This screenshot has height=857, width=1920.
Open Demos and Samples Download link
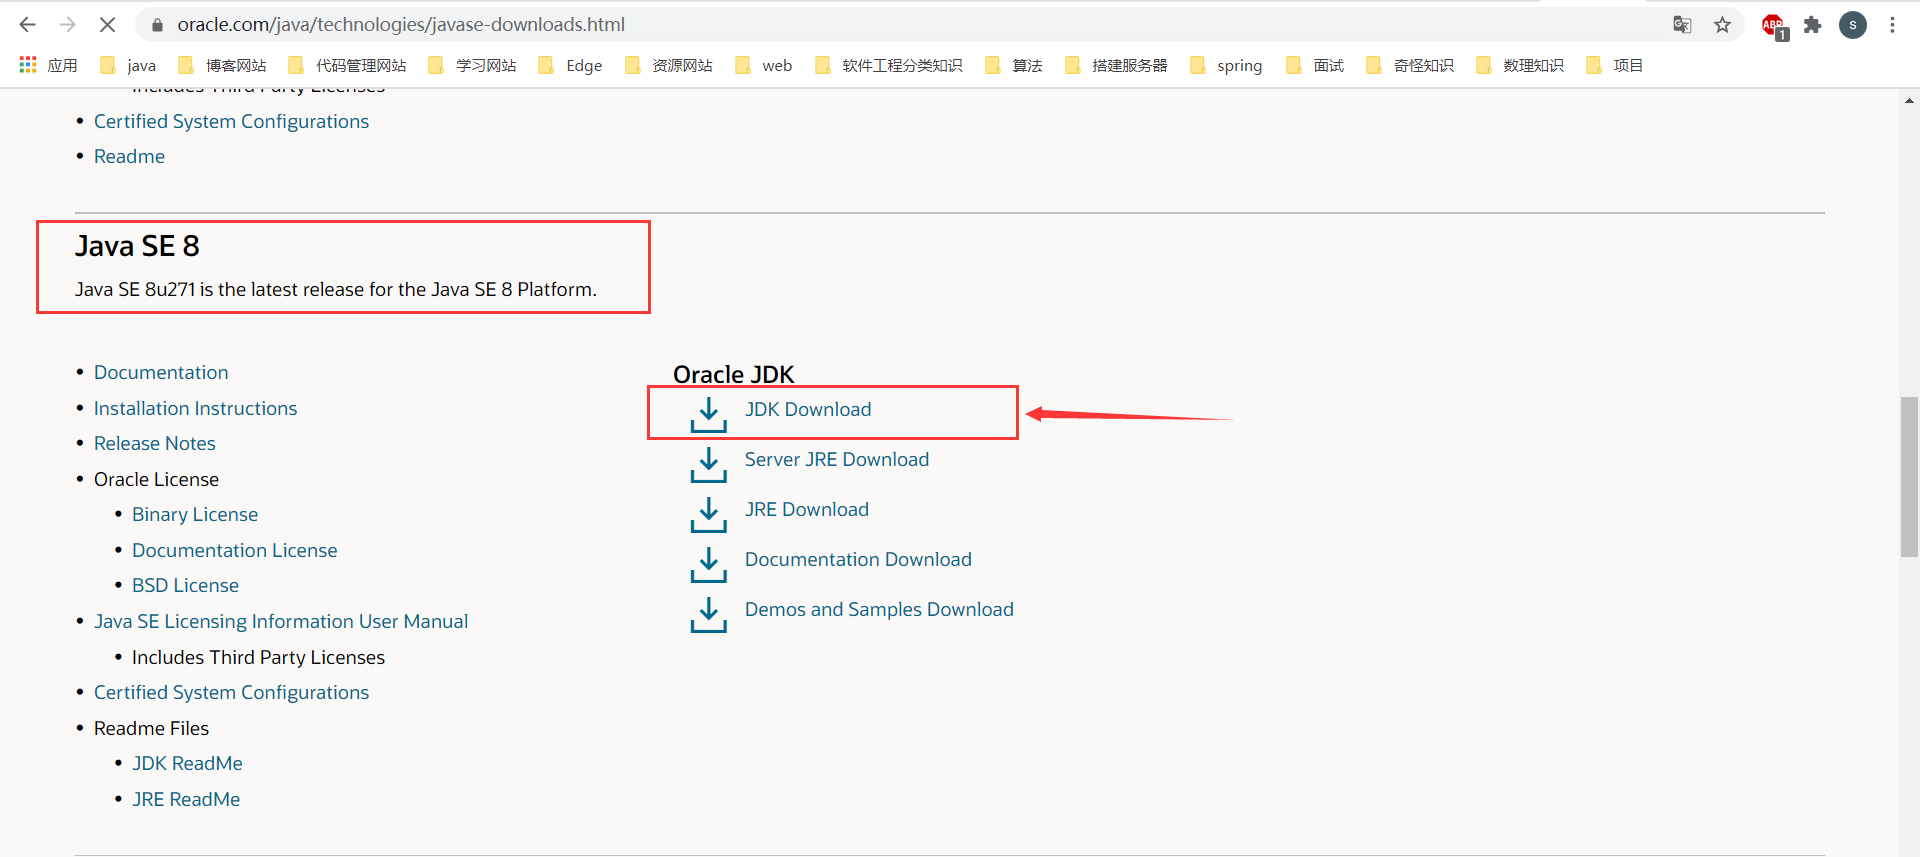pos(879,609)
